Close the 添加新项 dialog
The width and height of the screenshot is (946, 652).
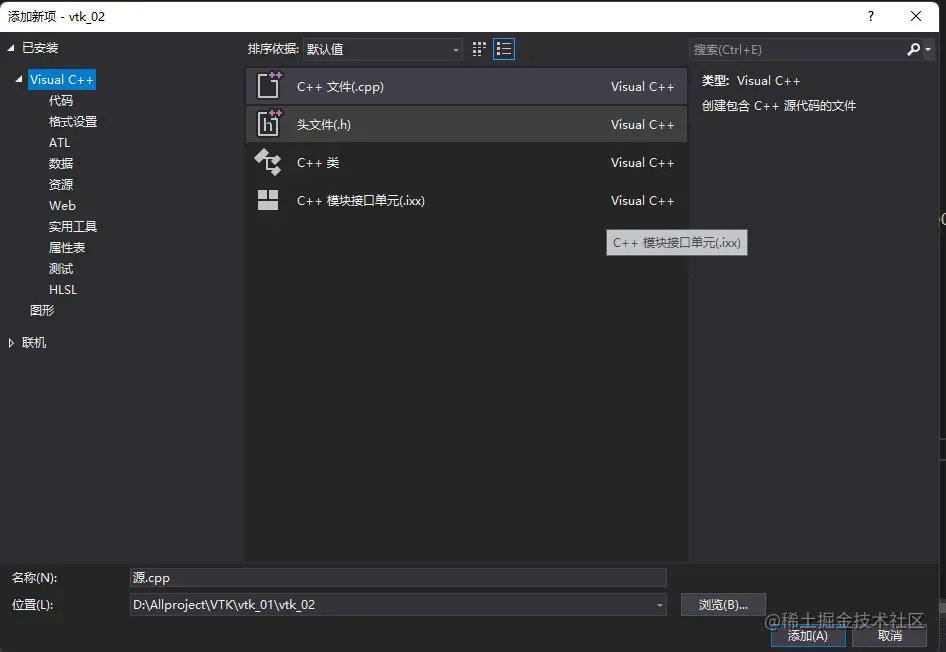click(x=916, y=16)
